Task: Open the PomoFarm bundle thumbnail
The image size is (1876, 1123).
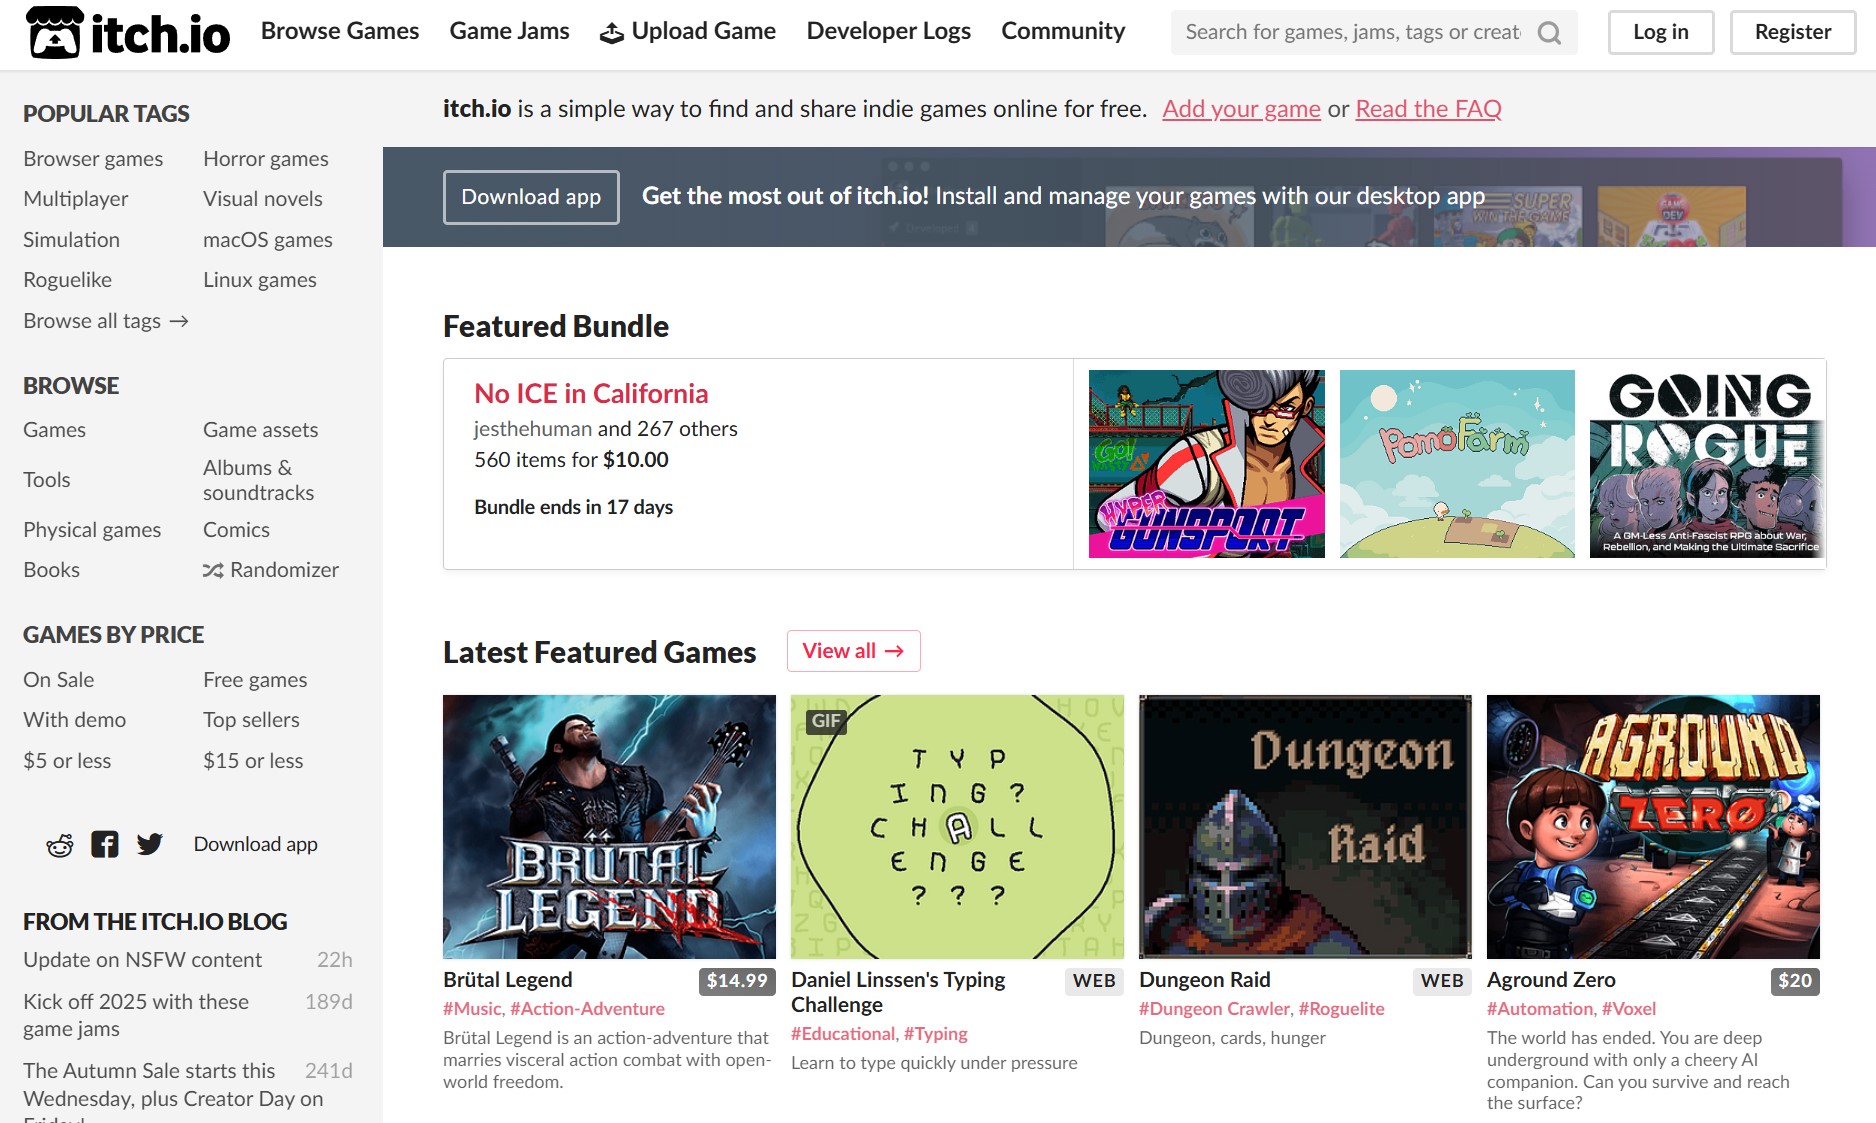Action: tap(1457, 464)
